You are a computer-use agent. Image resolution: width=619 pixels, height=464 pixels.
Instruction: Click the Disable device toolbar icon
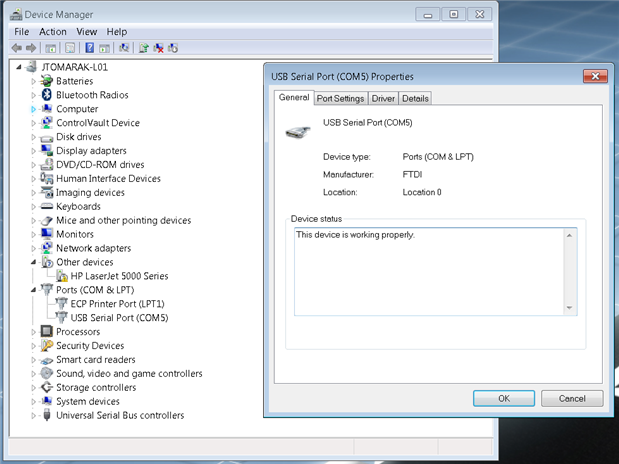pyautogui.click(x=173, y=48)
